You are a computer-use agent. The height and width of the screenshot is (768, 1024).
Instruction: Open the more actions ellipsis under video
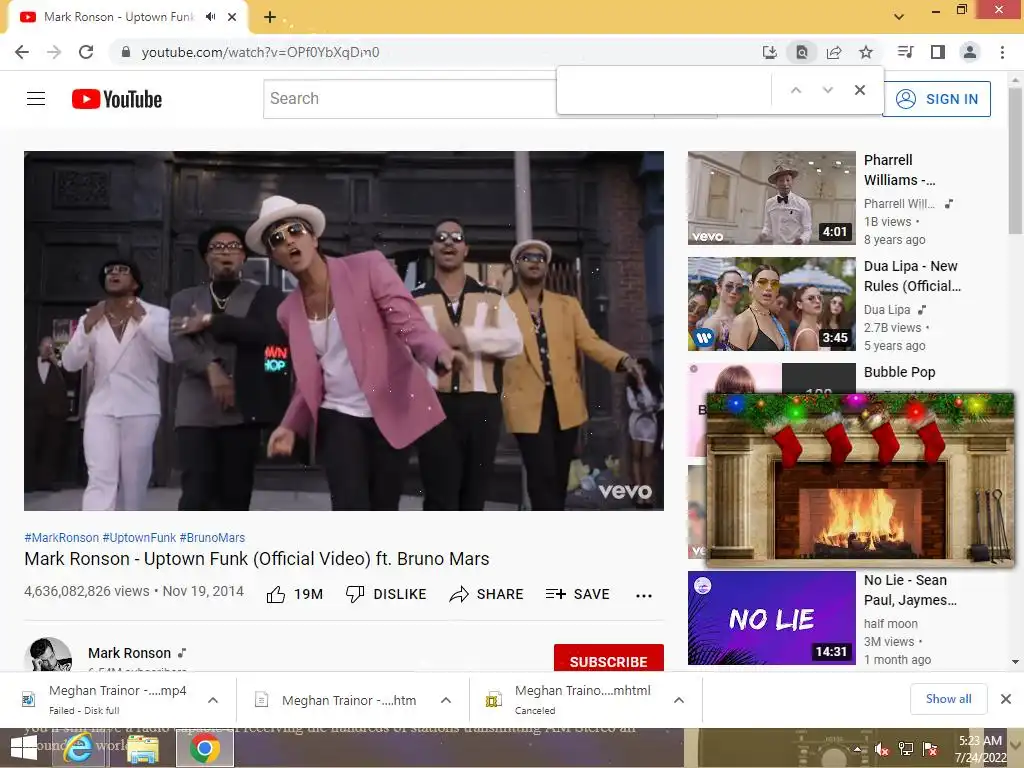coord(644,595)
